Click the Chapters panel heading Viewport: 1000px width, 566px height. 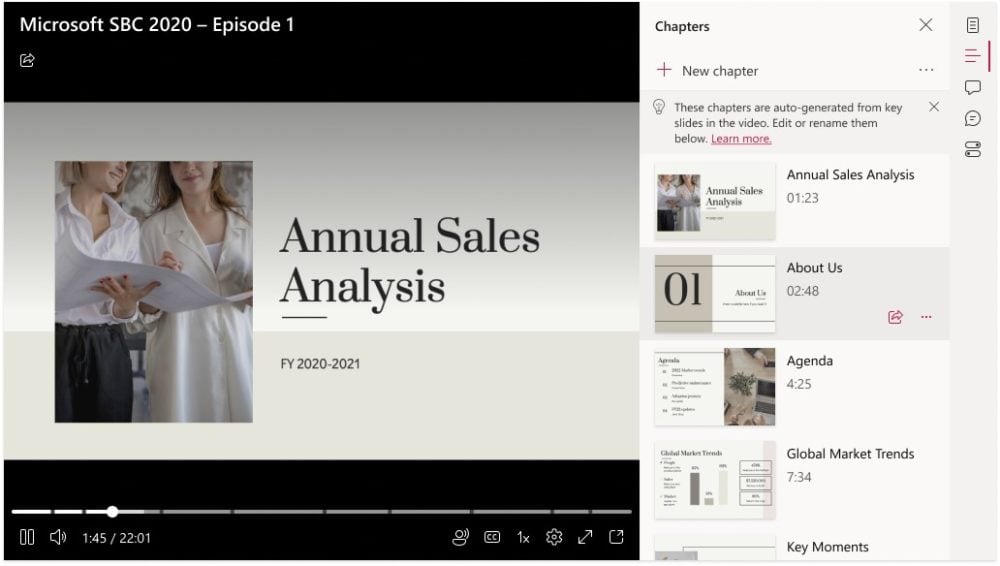682,26
